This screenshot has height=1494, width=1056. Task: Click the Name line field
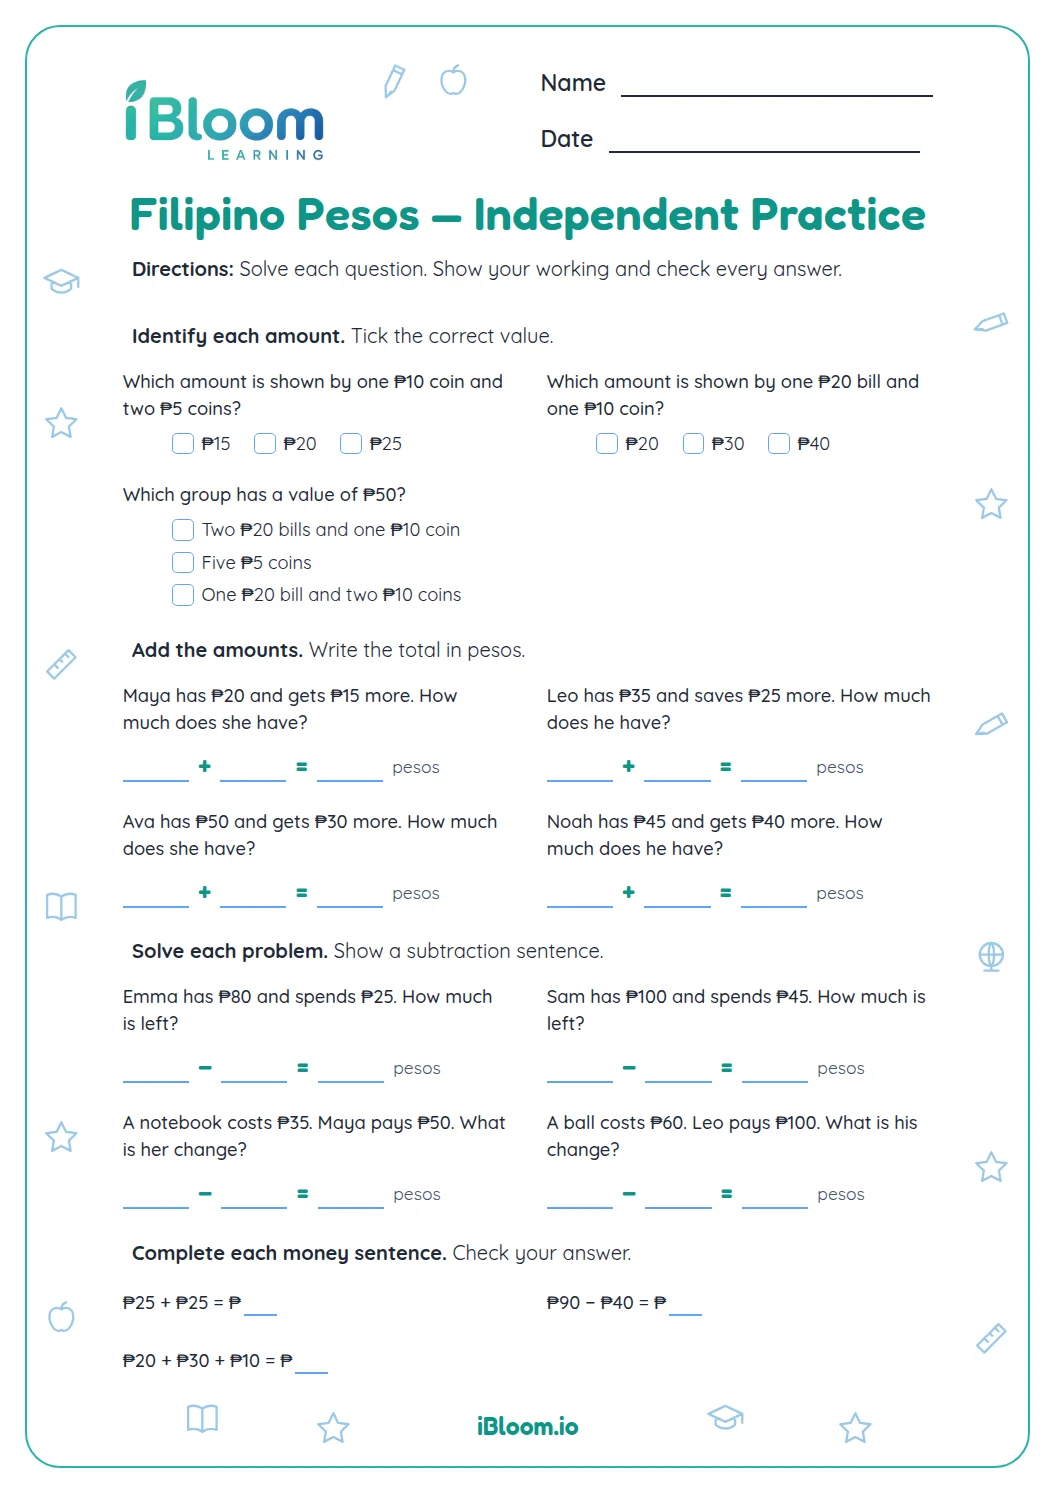tap(777, 84)
